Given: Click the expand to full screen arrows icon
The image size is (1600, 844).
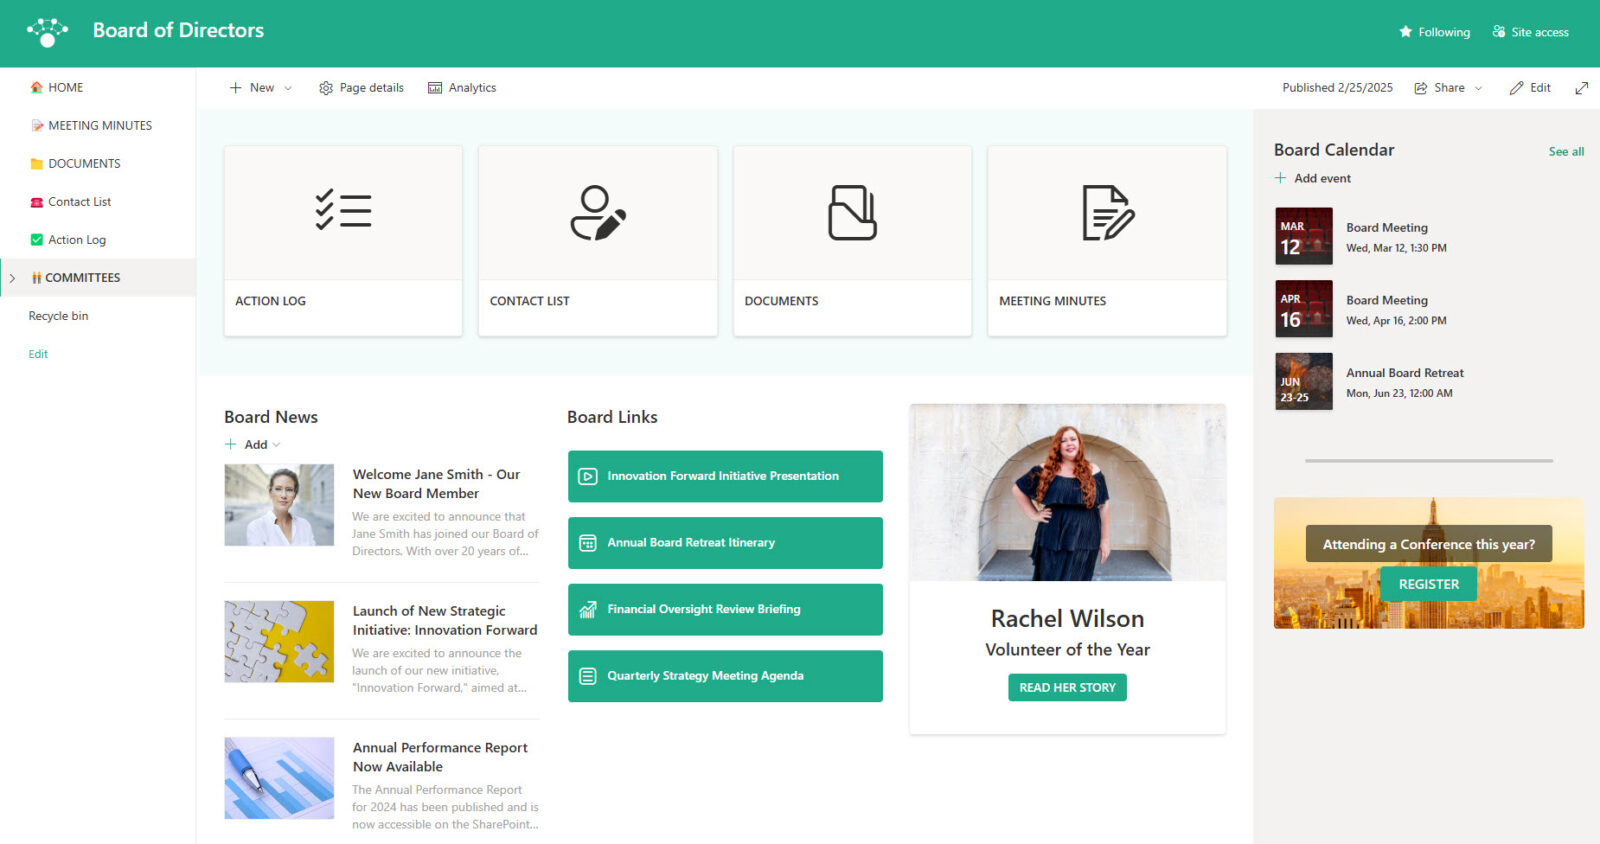Looking at the screenshot, I should tap(1582, 88).
